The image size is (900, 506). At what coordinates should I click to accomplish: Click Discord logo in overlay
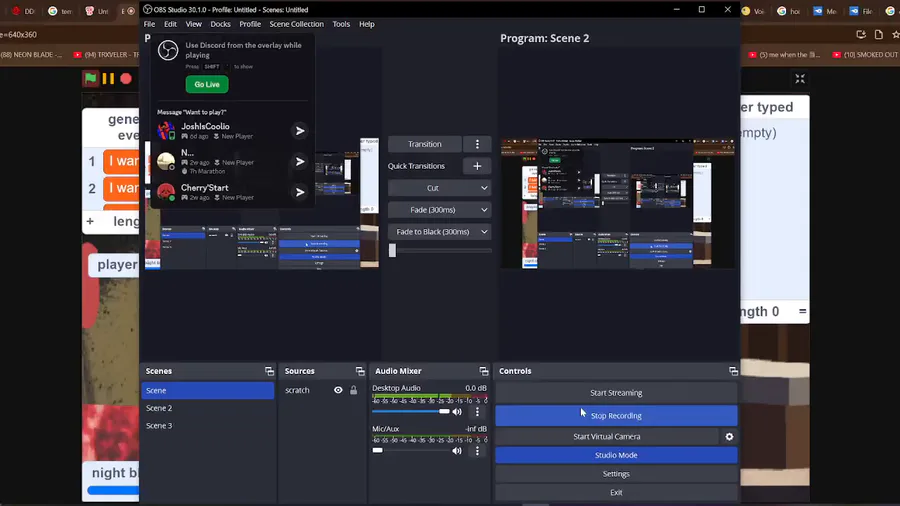(168, 50)
